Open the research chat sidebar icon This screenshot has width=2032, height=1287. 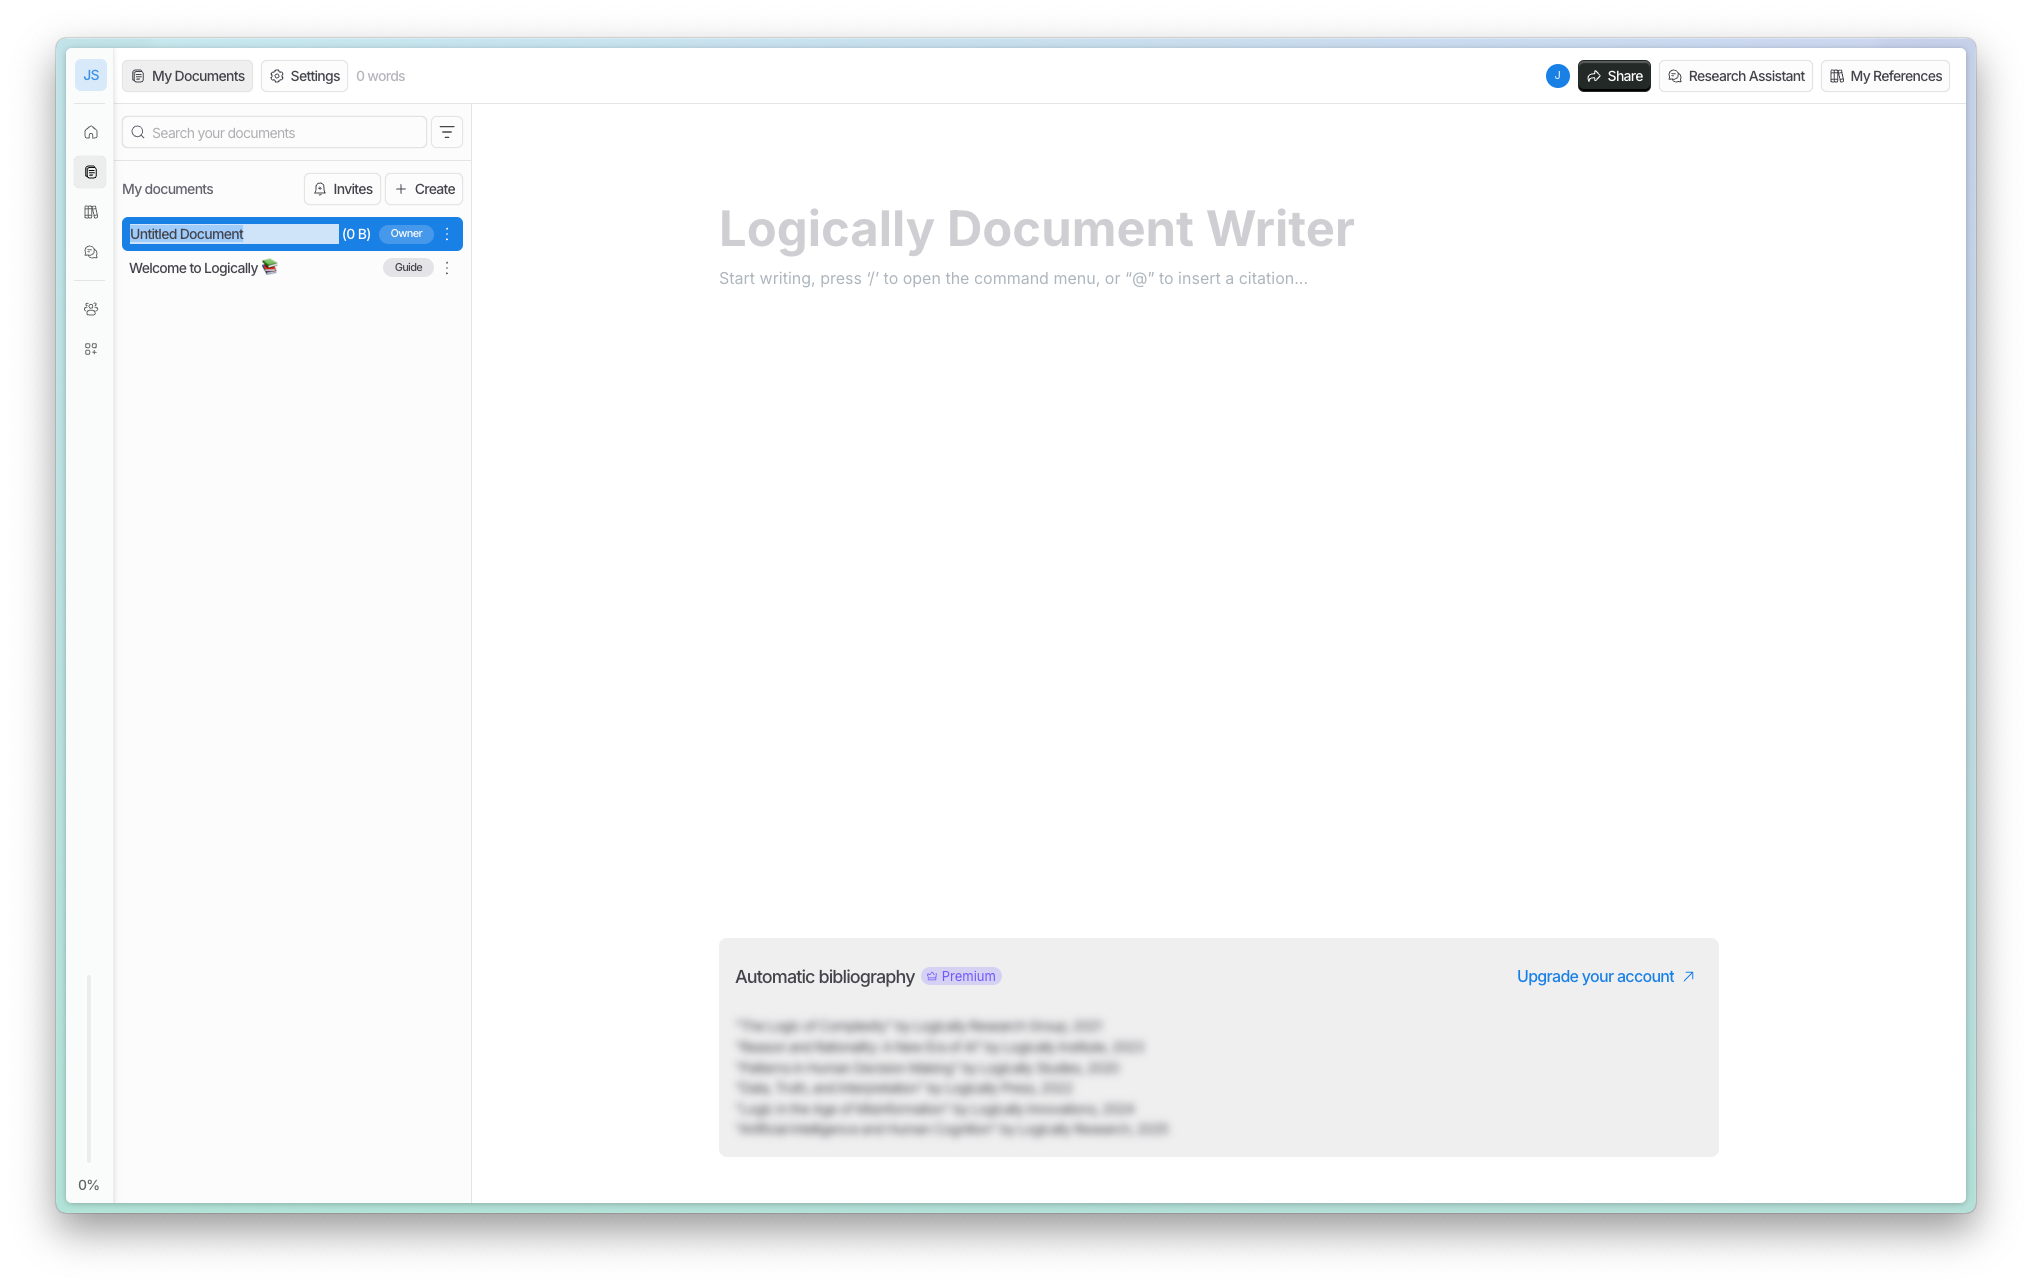[x=91, y=252]
